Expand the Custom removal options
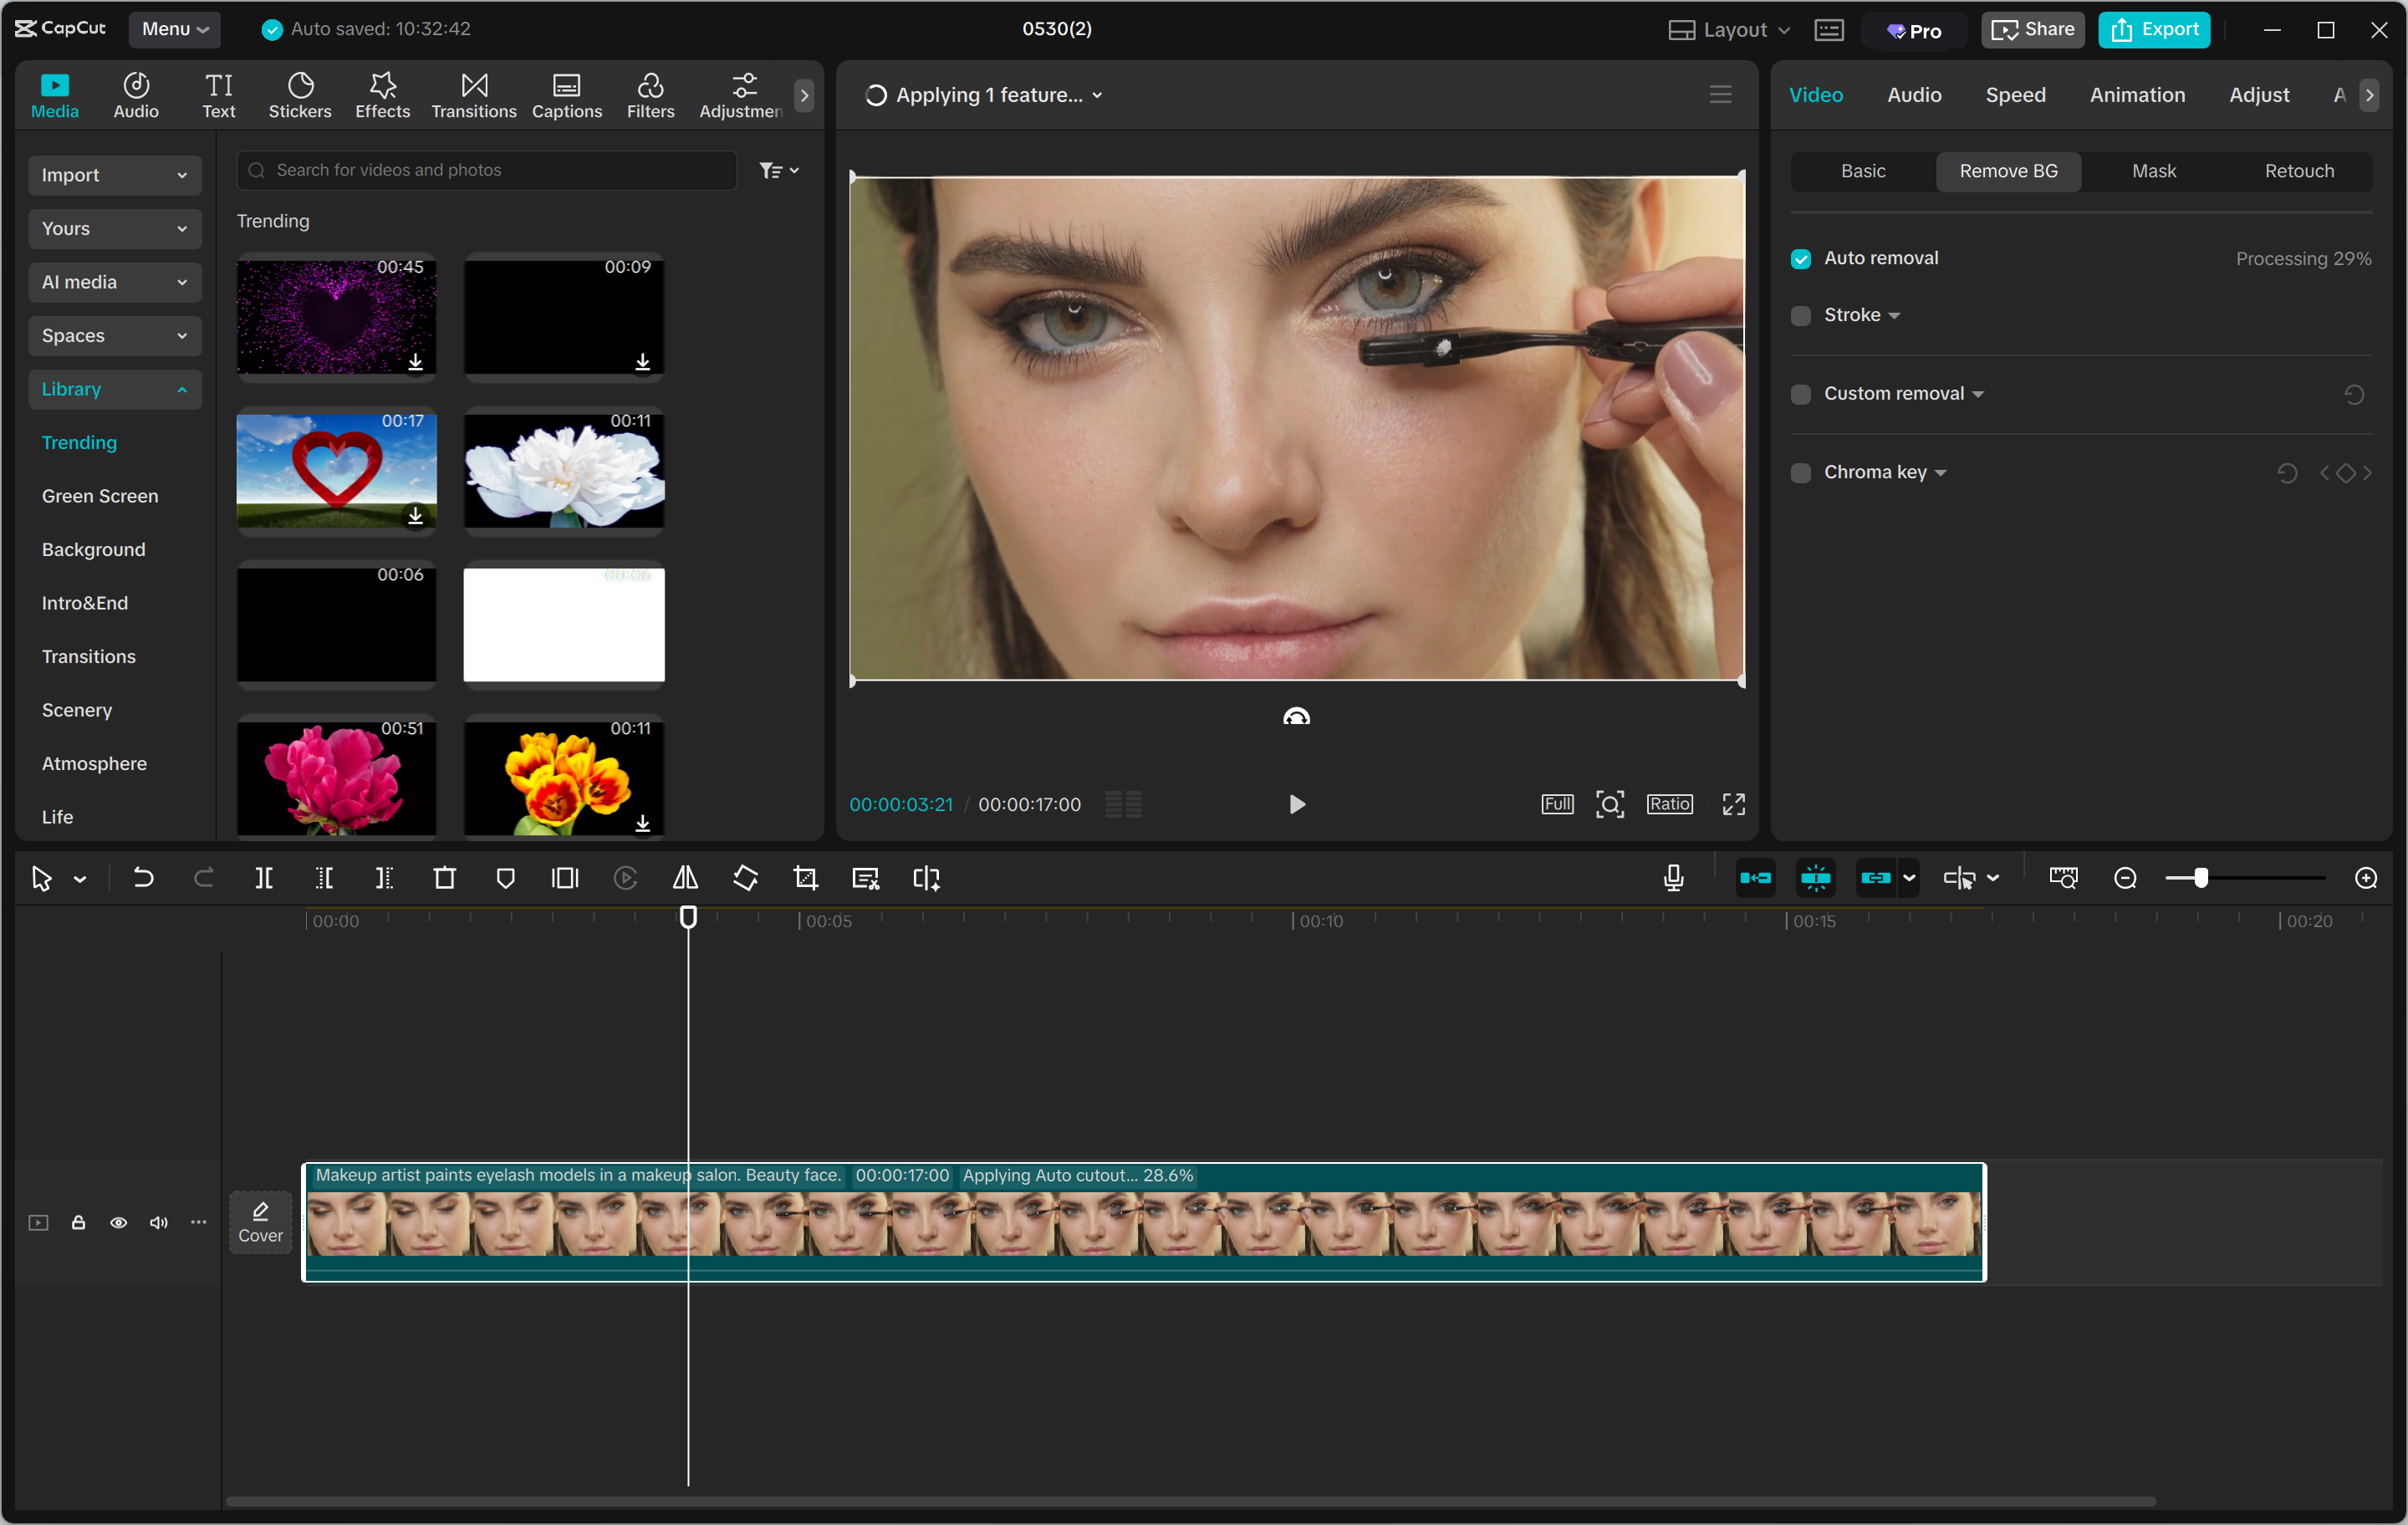Screen dimensions: 2408x1525 pos(1979,393)
